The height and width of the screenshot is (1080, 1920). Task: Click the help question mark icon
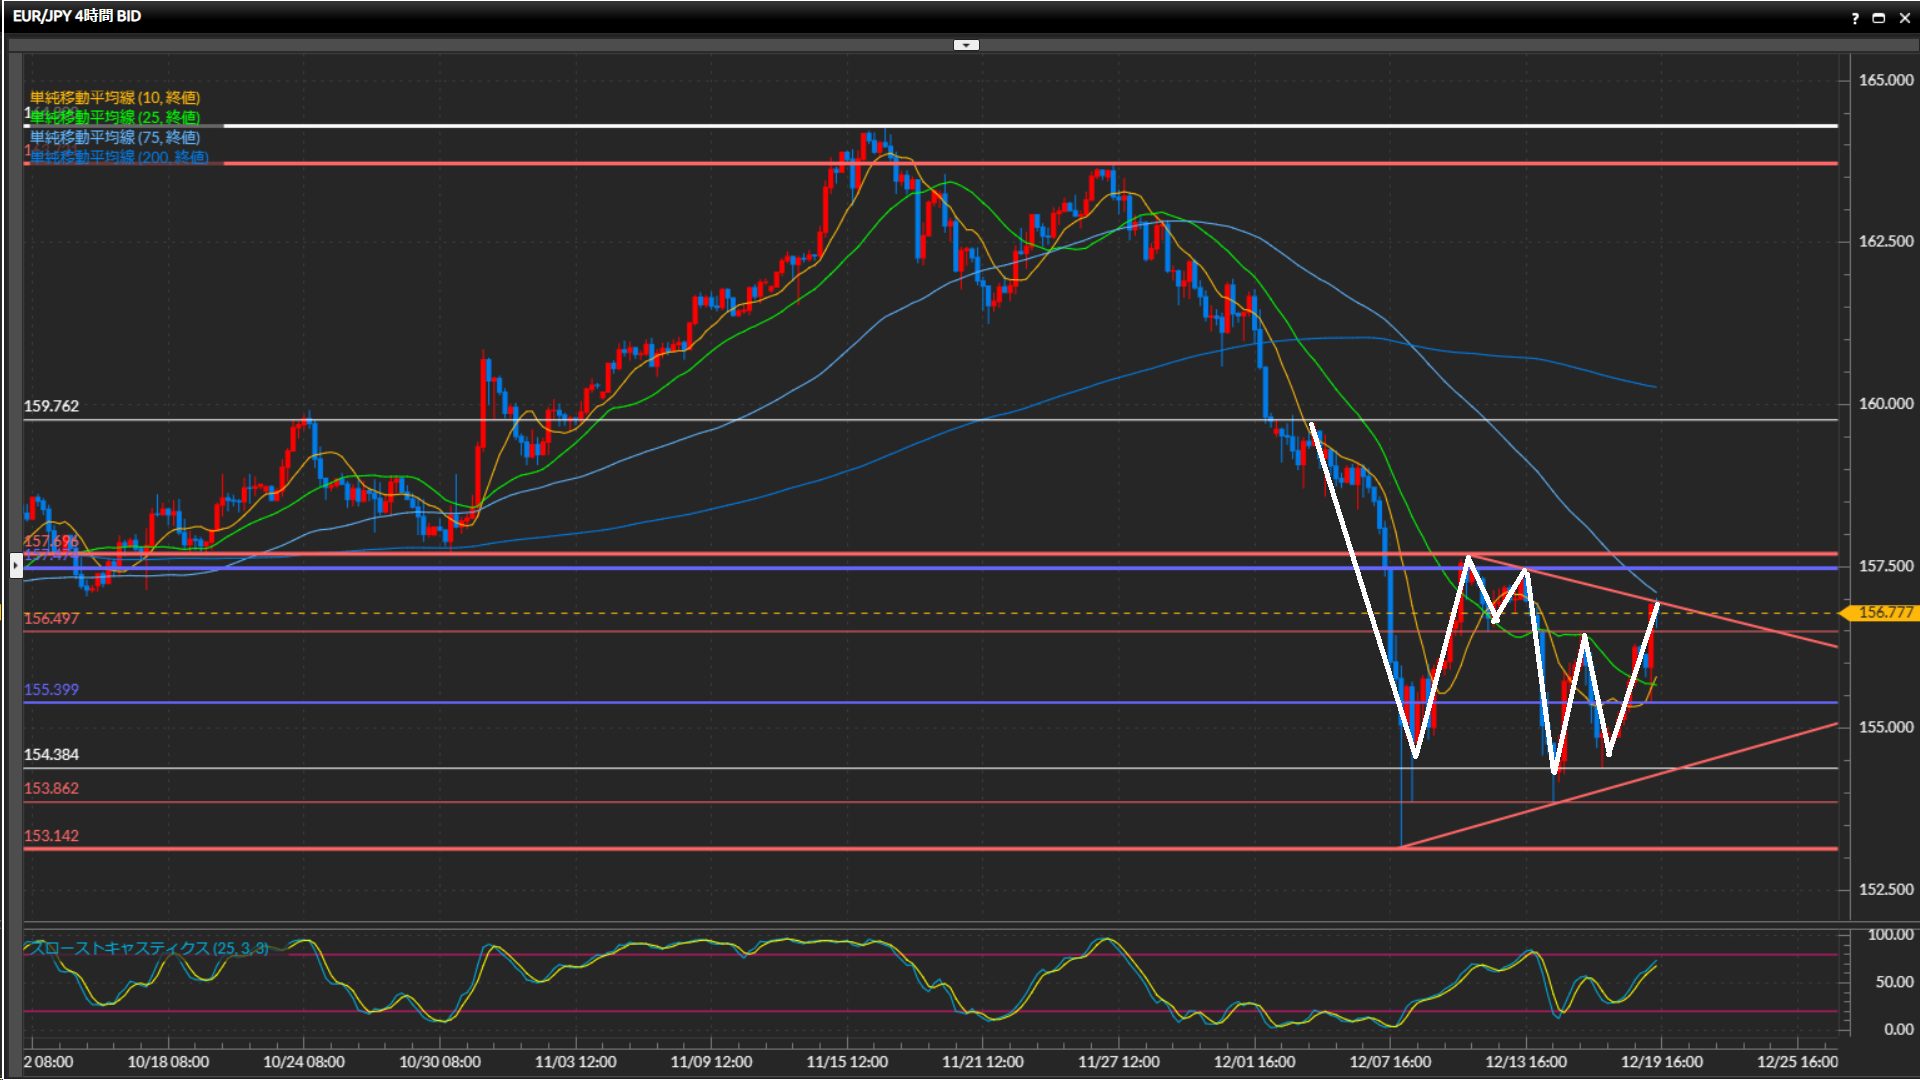(x=1855, y=18)
